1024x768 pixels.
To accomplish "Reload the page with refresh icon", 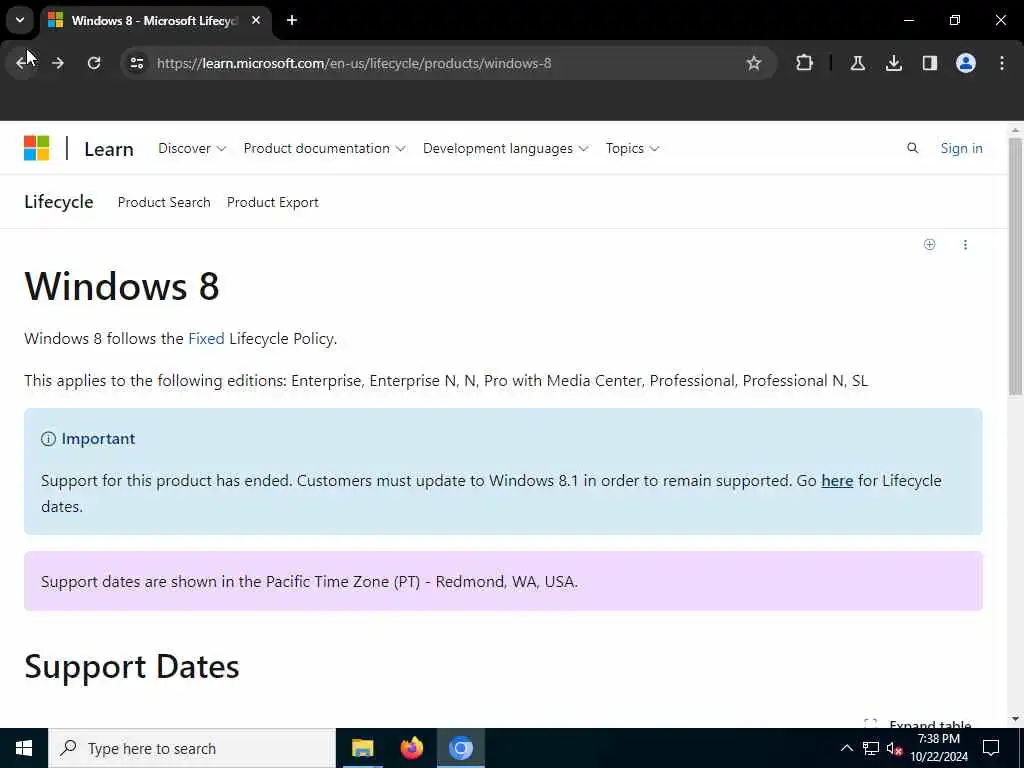I will [x=94, y=63].
